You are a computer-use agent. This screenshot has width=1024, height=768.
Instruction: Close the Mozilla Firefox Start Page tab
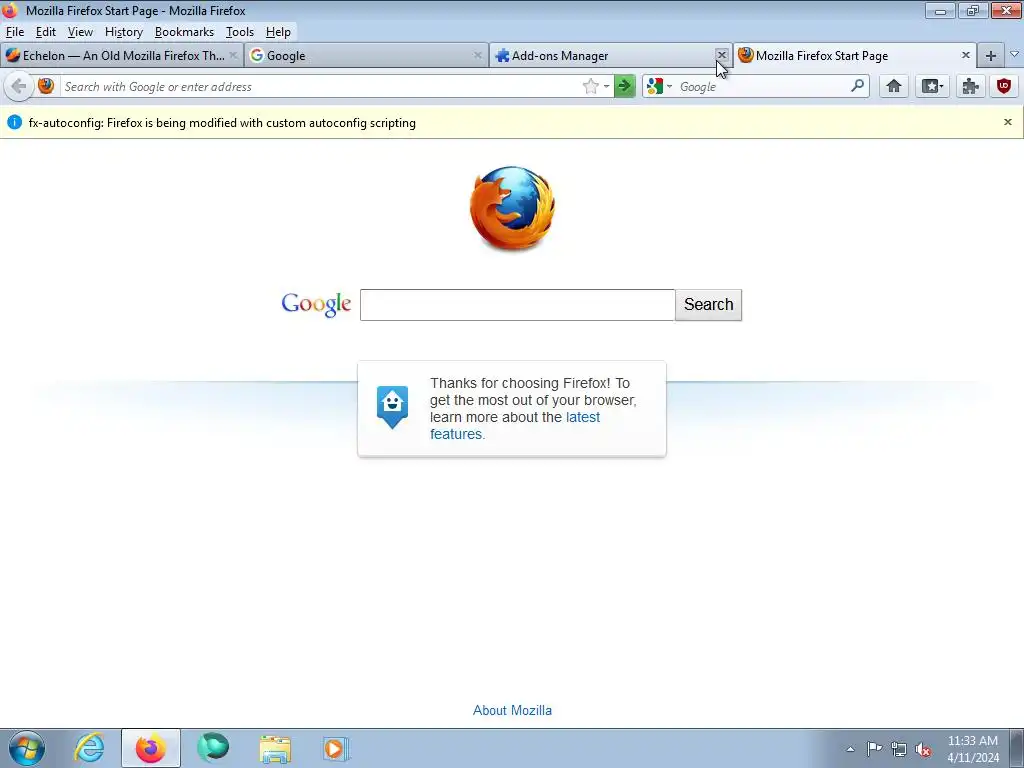click(x=966, y=56)
